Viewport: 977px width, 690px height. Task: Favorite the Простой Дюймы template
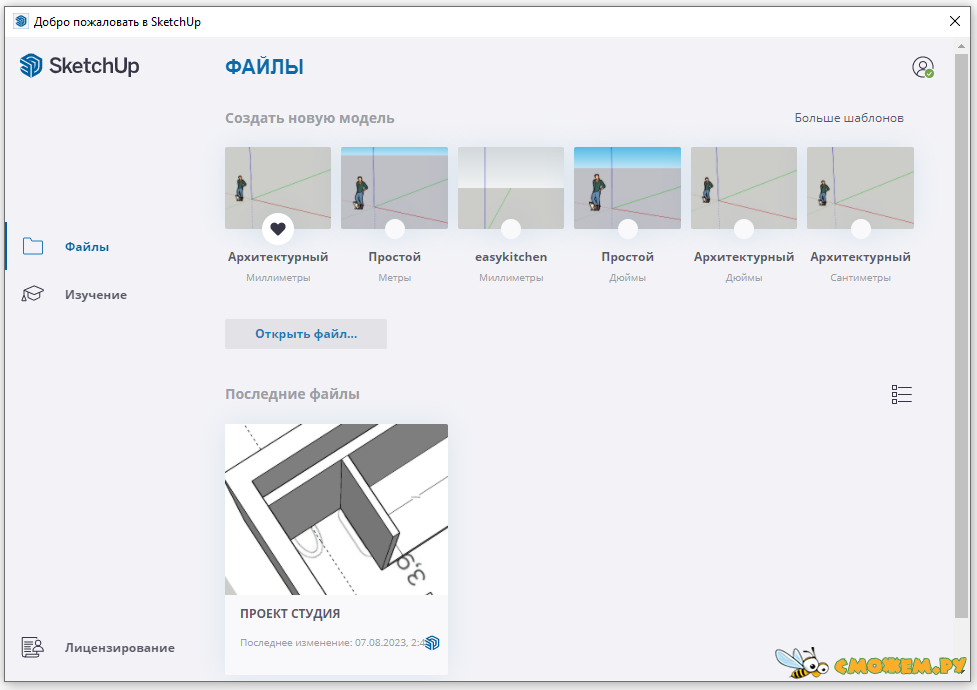coord(627,229)
